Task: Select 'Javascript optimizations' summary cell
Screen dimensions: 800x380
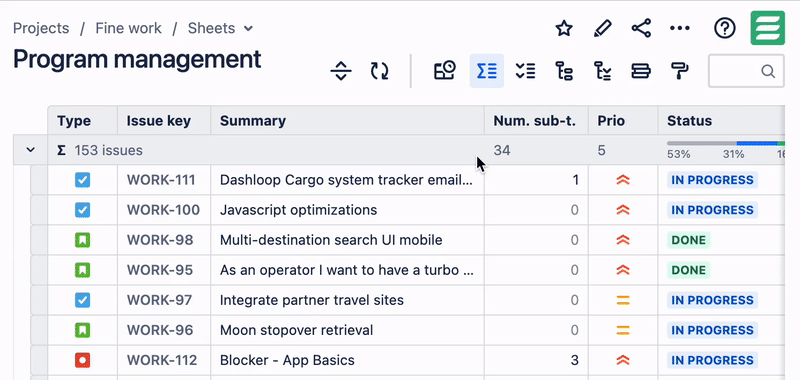Action: (x=347, y=210)
